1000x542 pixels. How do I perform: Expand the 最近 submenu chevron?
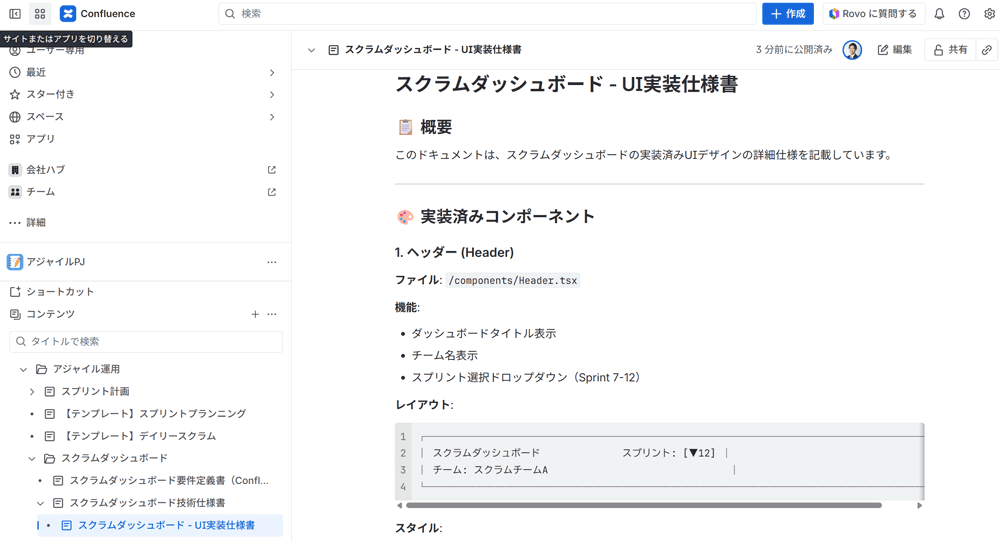pos(272,73)
